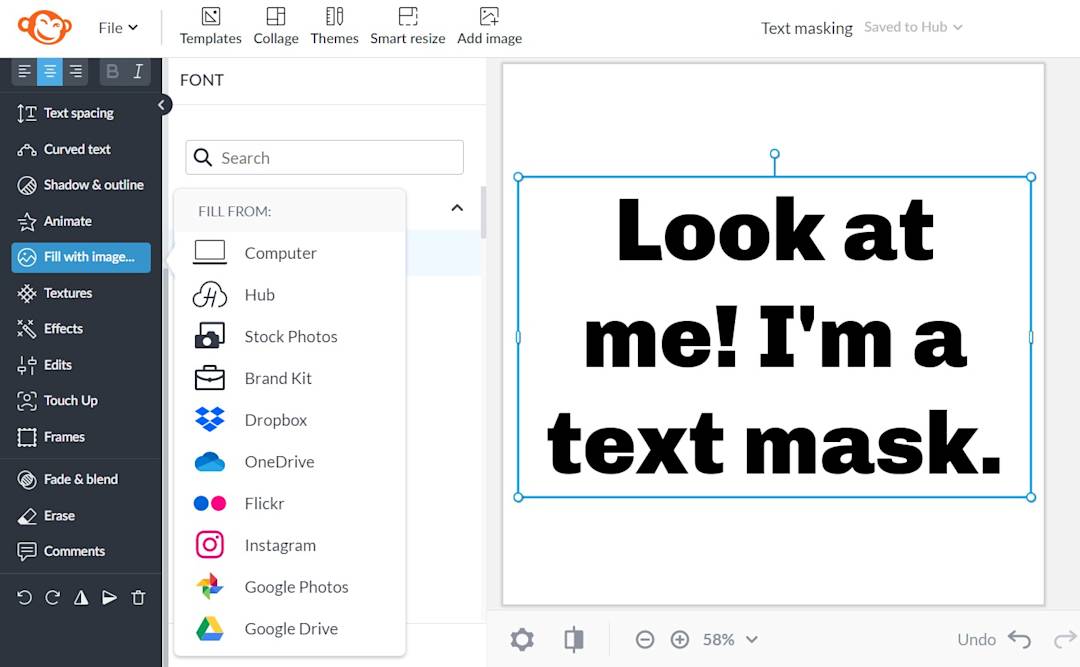Viewport: 1080px width, 667px height.
Task: Zoom in with the plus button
Action: (680, 639)
